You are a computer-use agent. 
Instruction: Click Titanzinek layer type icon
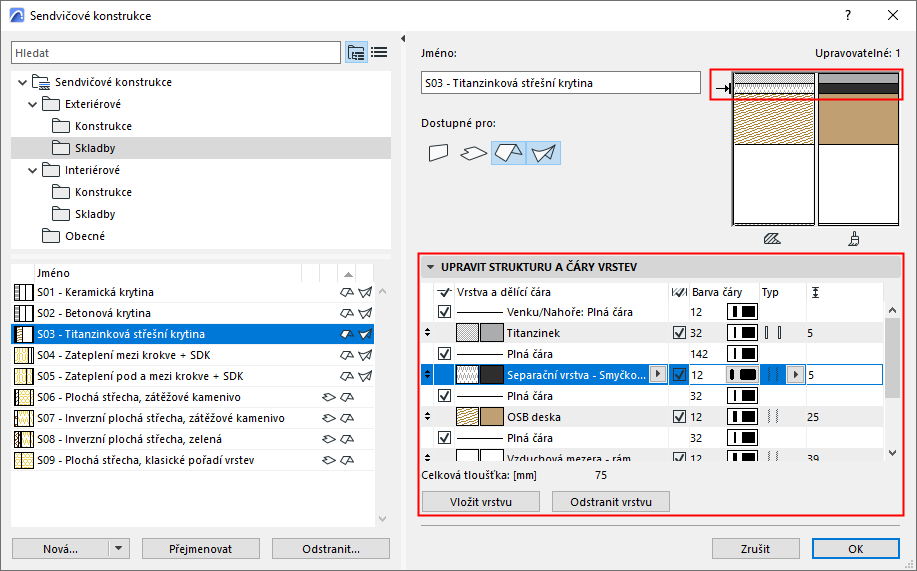pyautogui.click(x=773, y=333)
